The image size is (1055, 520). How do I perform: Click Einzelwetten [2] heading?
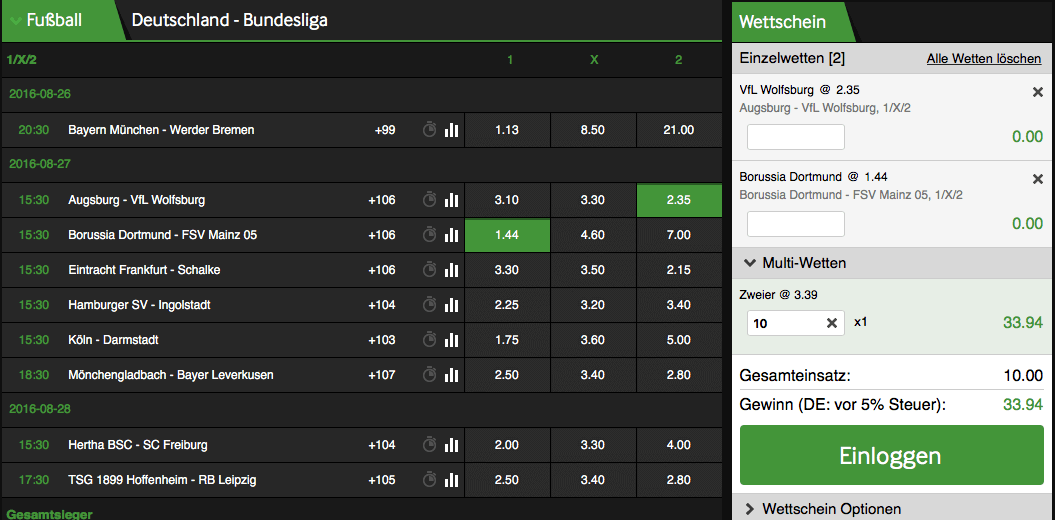792,59
